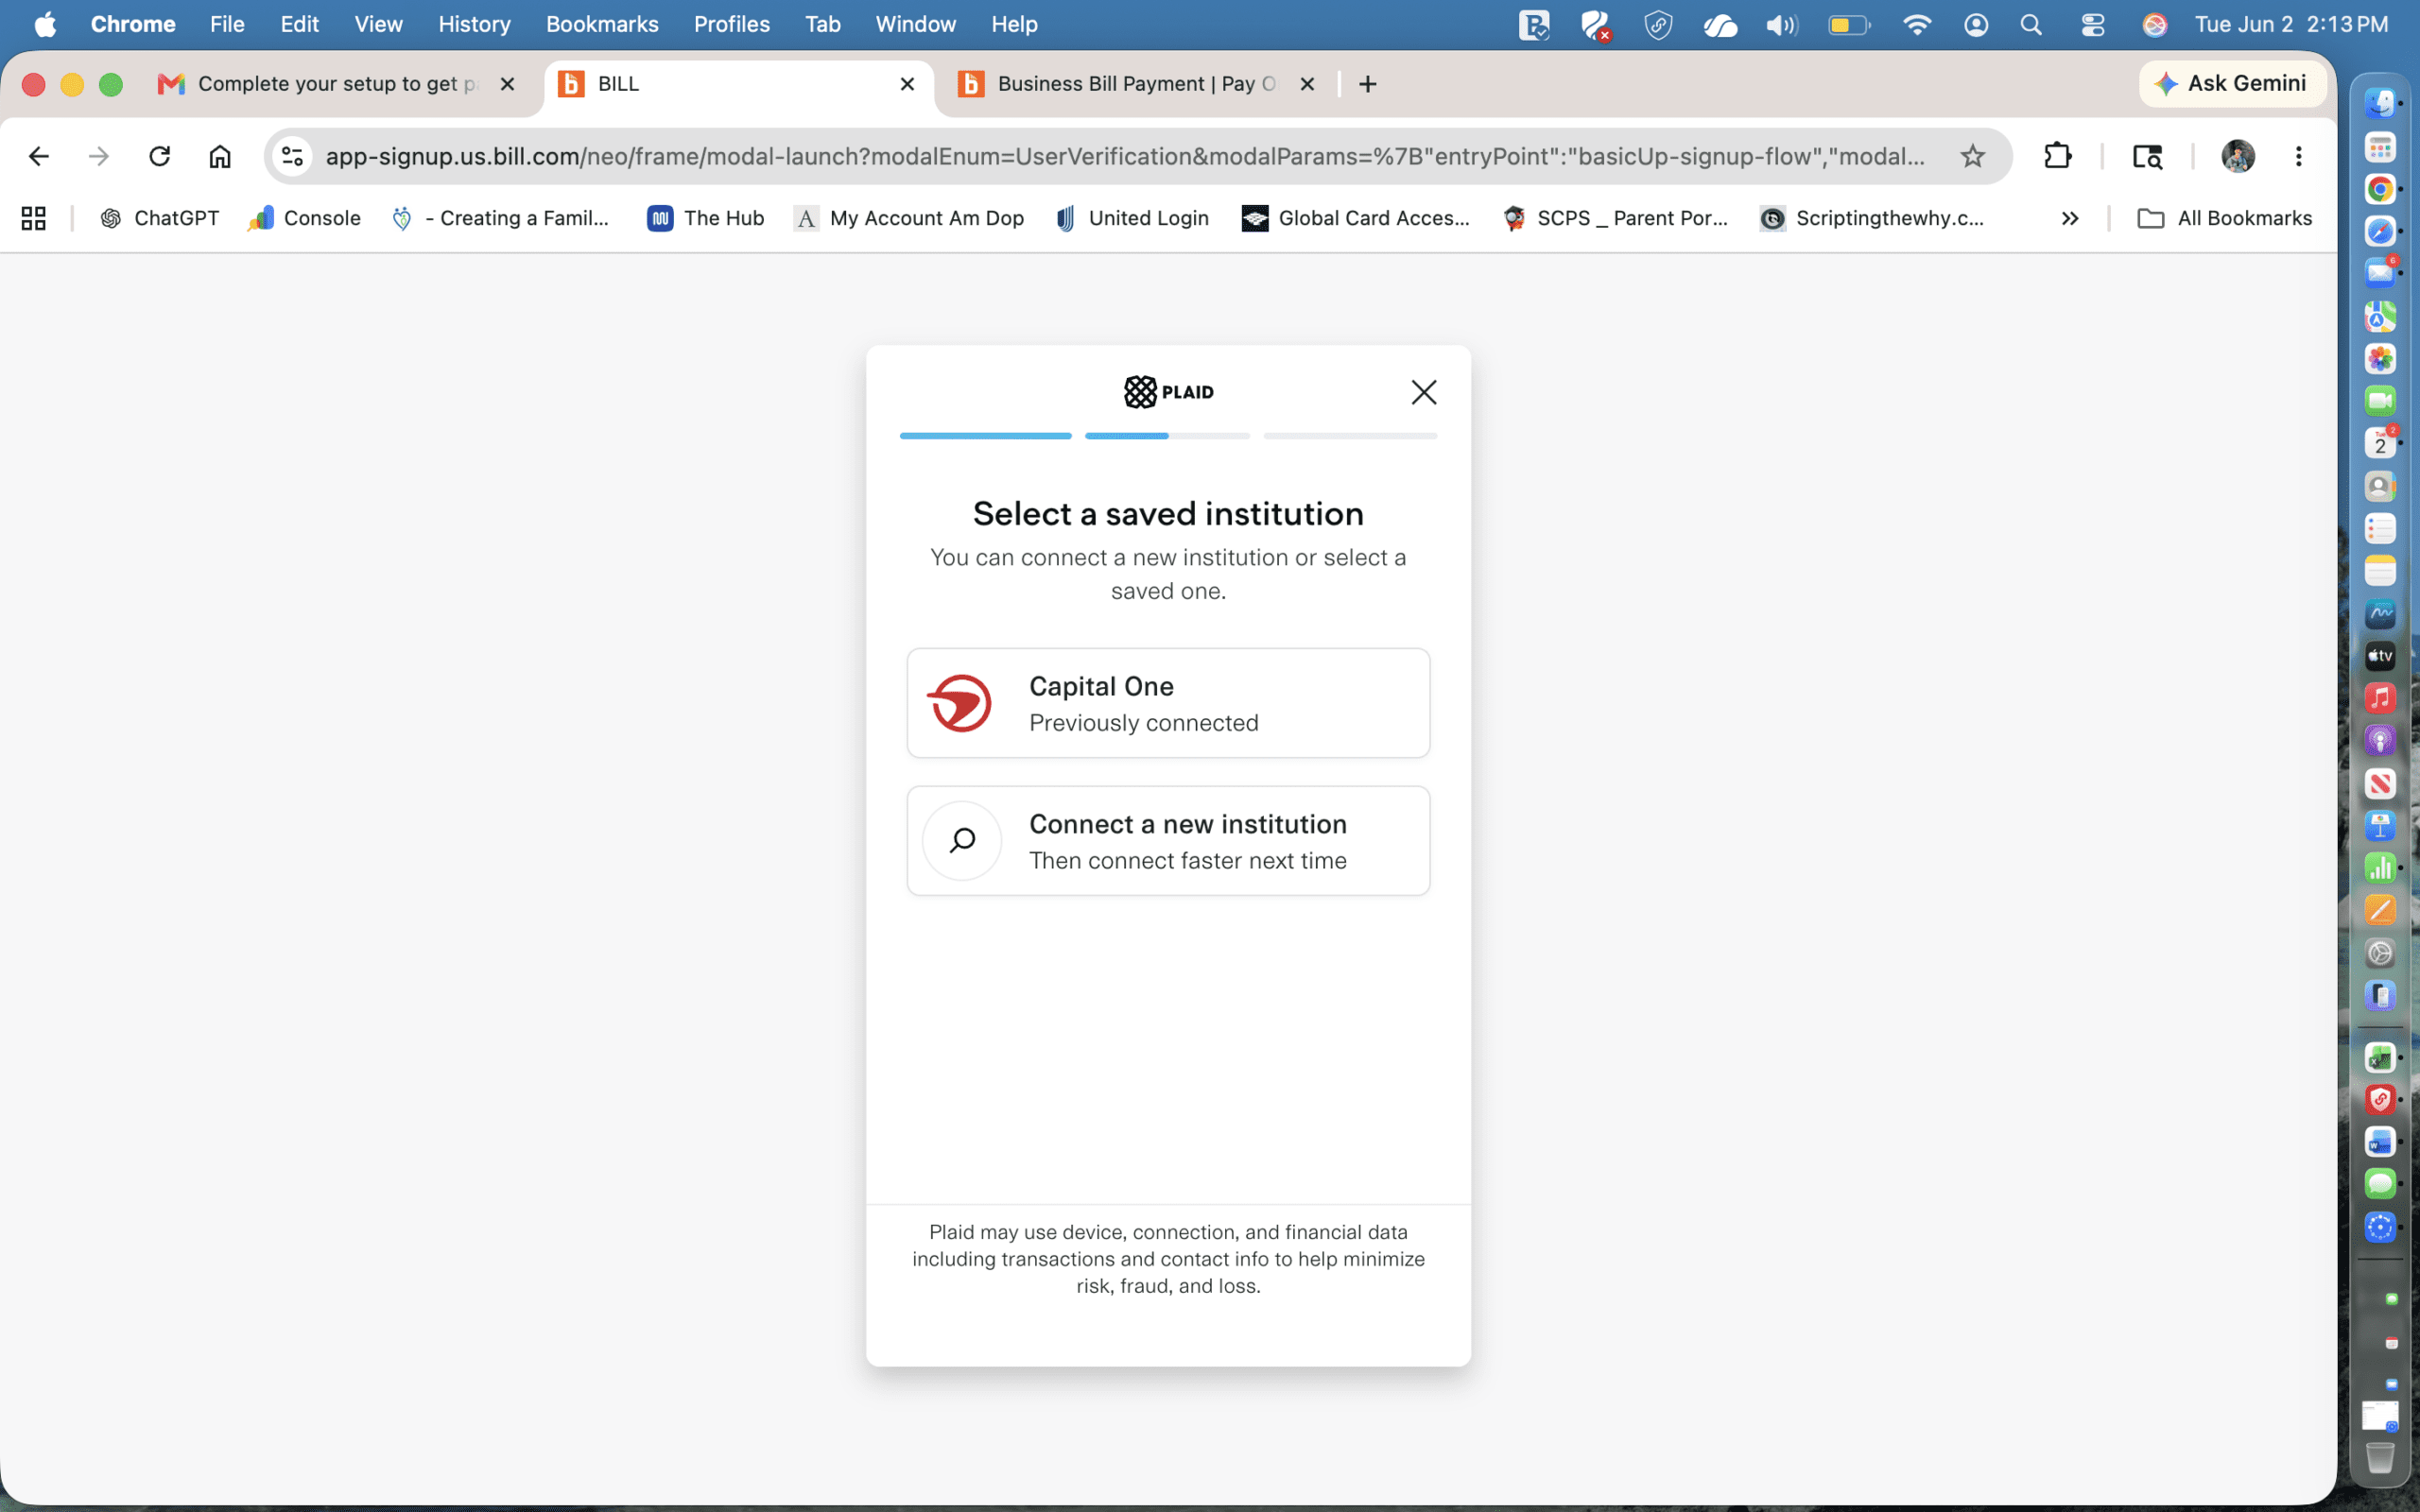Open The Hub bookmark
Viewport: 2420px width, 1512px height.
[706, 218]
